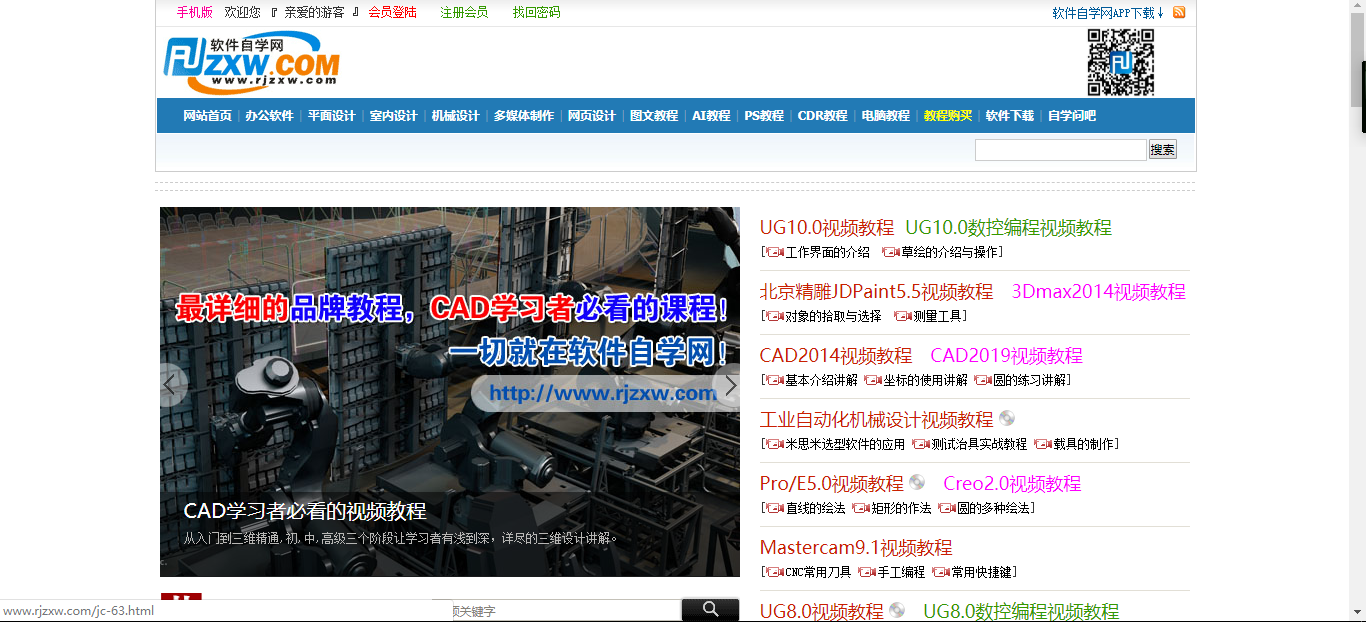Click the 会员登陆 link
The width and height of the screenshot is (1366, 622).
(392, 13)
